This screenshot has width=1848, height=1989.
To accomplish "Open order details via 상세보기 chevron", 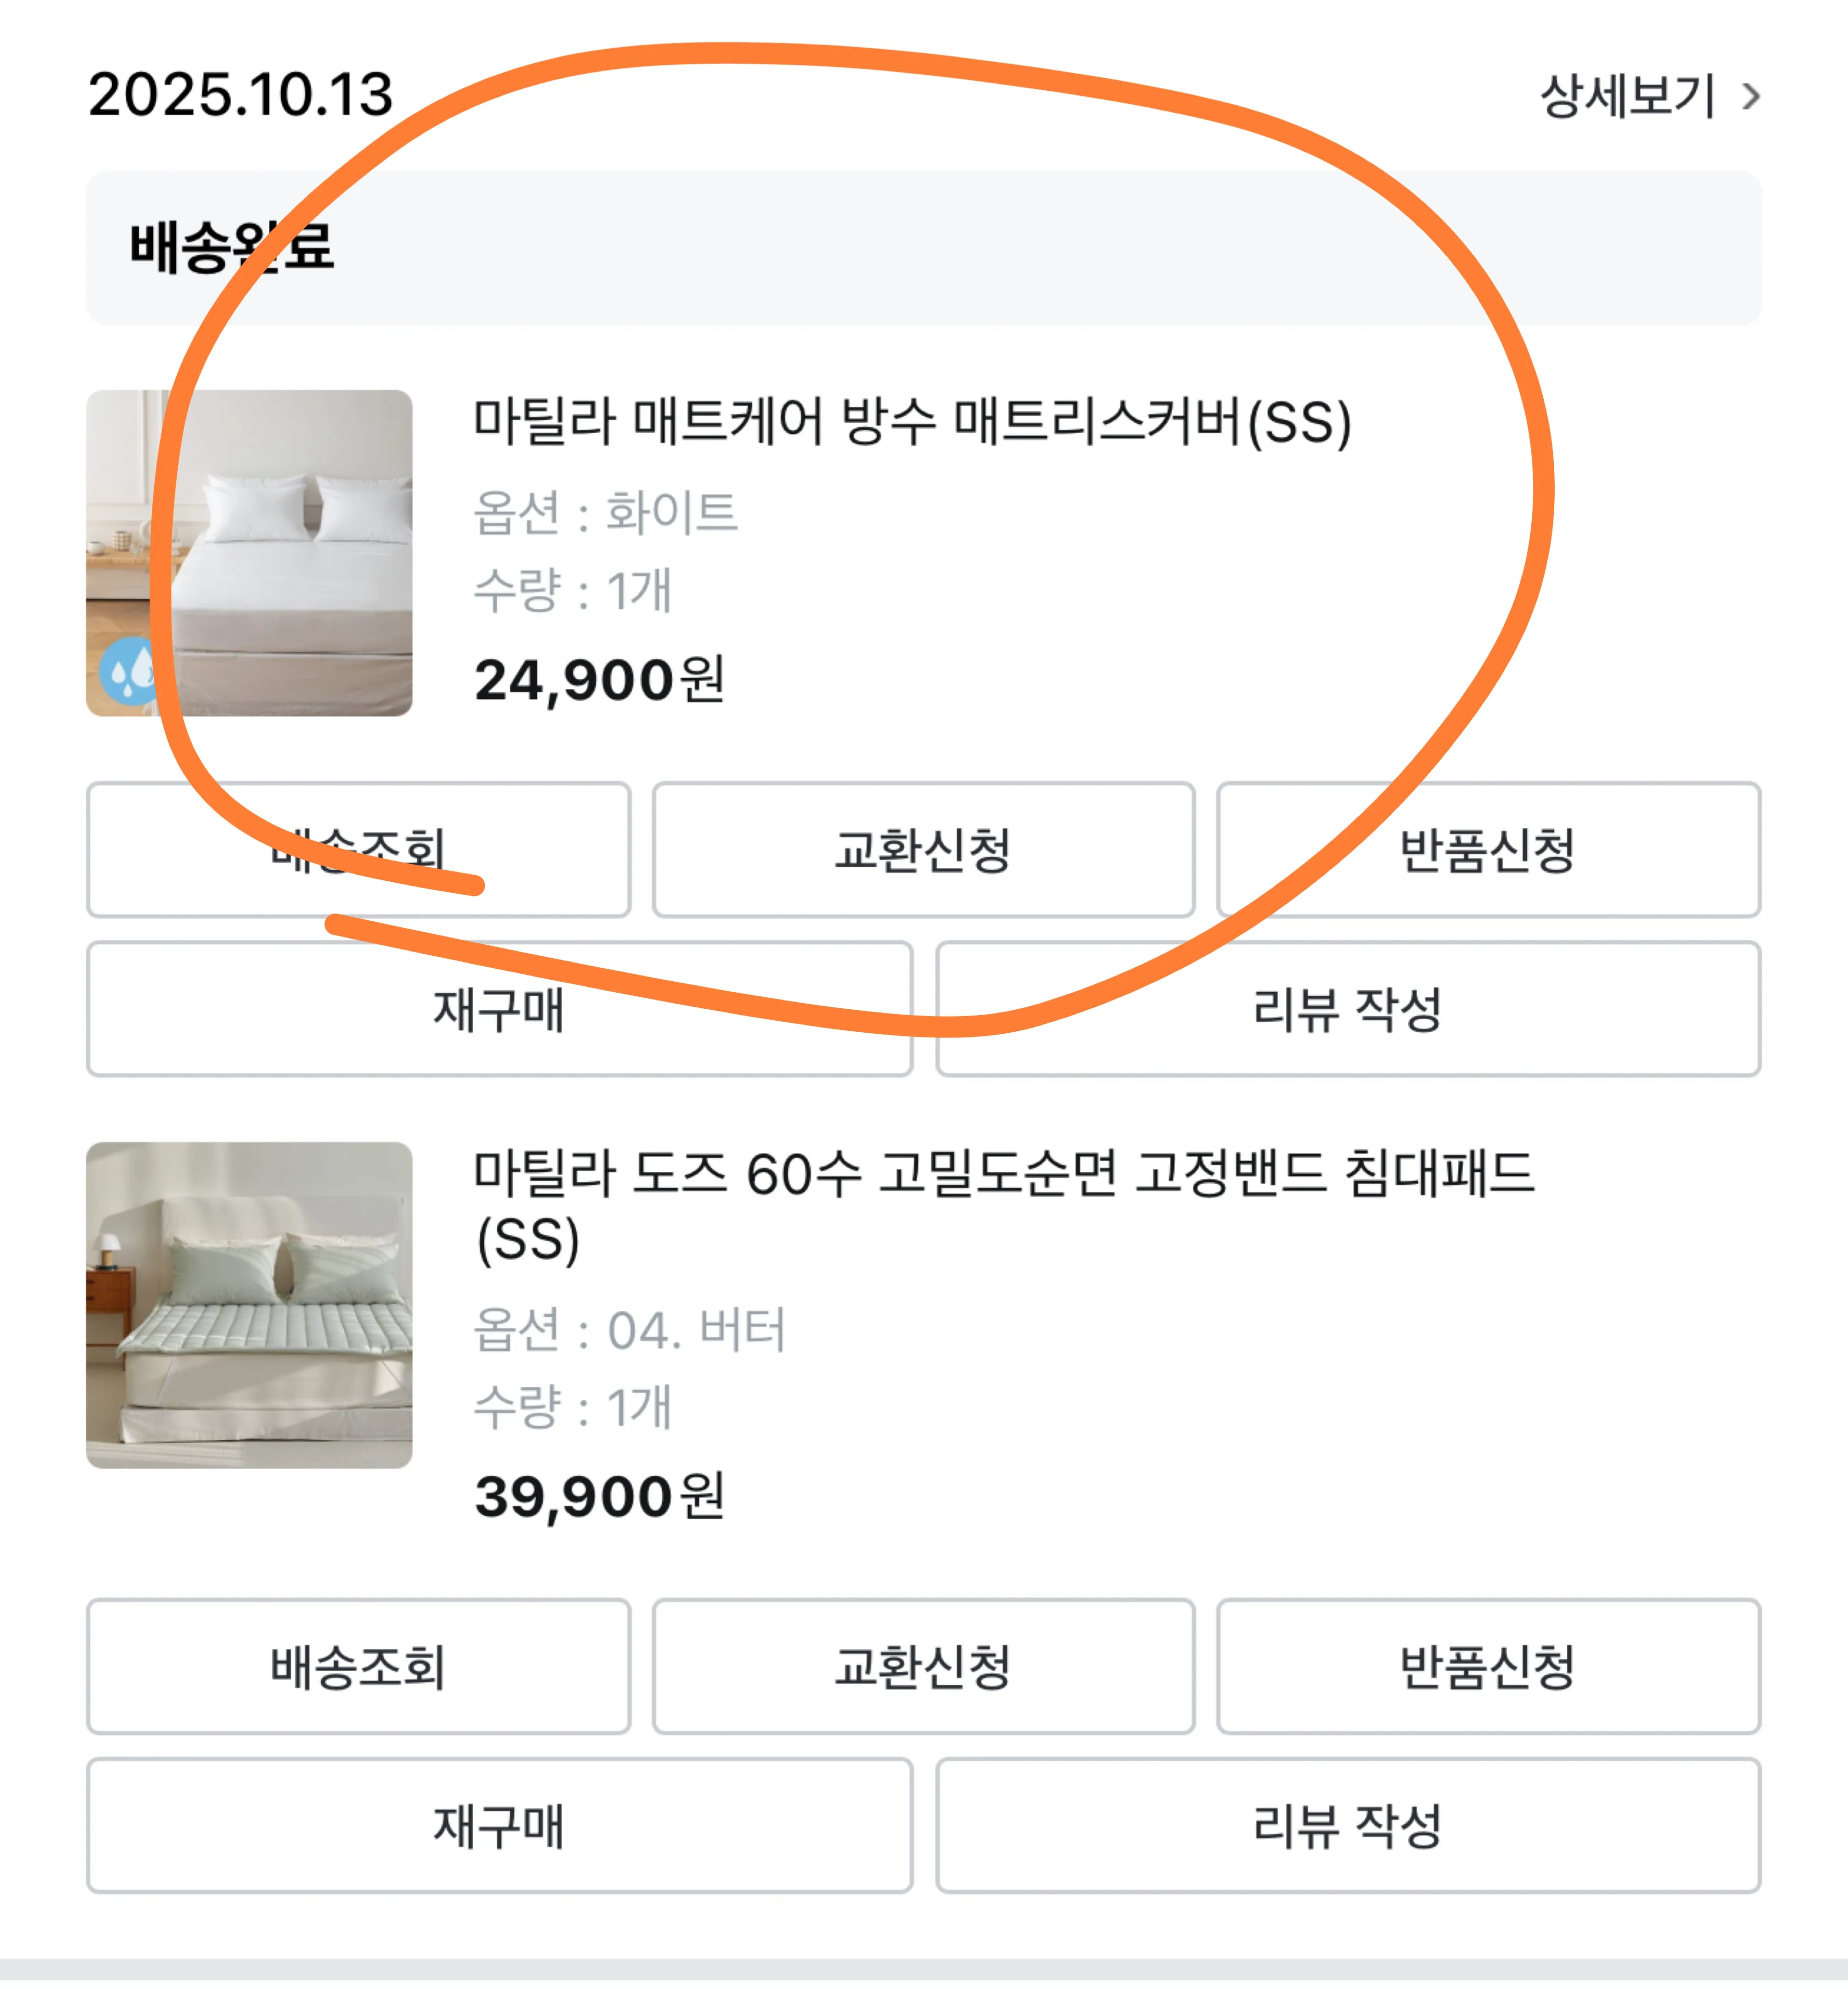I will point(1750,97).
